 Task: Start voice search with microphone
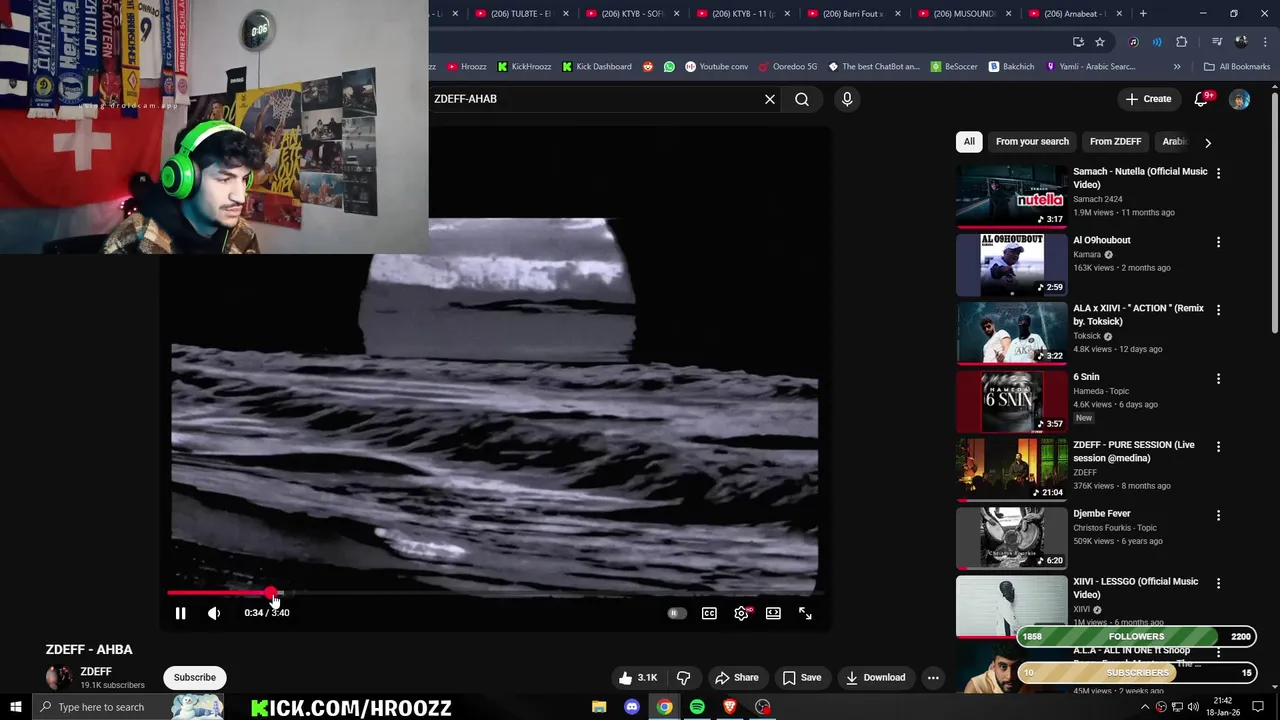(847, 99)
